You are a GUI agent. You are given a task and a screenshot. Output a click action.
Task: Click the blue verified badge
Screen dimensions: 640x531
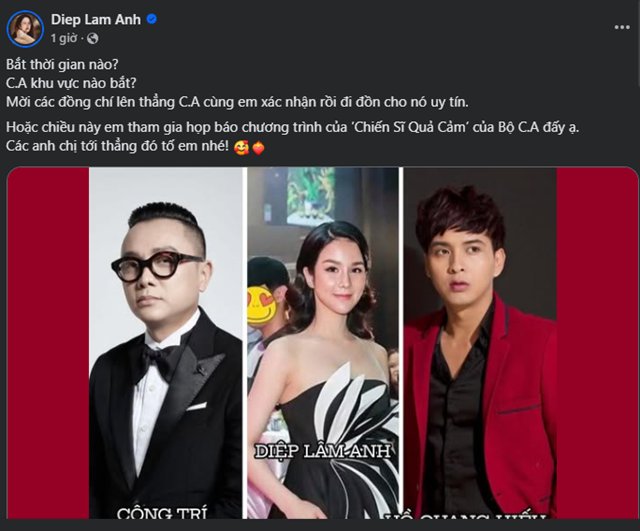click(x=152, y=19)
